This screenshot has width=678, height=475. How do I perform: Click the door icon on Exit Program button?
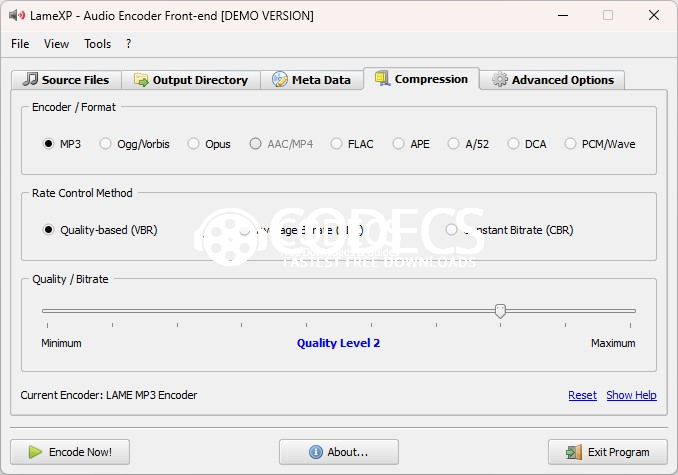point(574,452)
